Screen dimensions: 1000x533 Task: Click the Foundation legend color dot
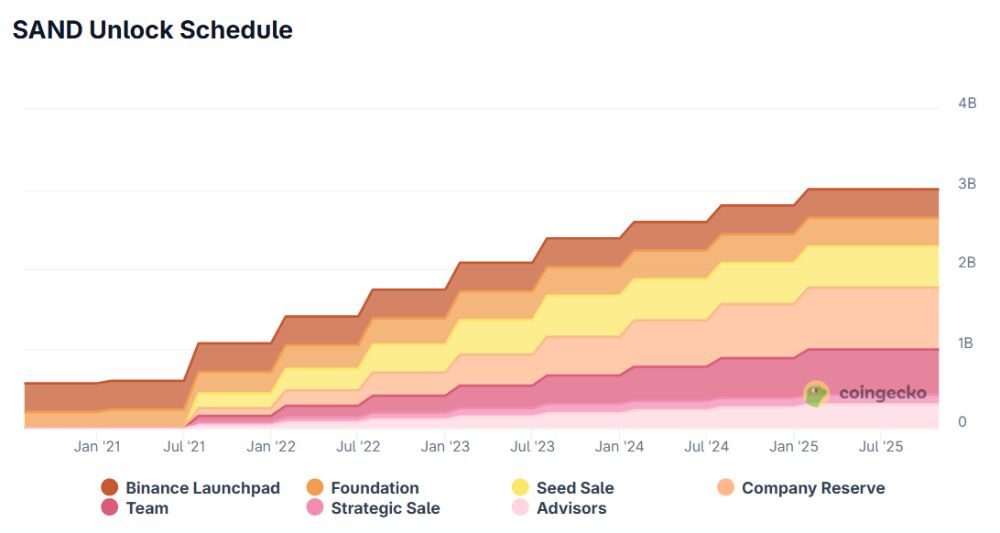point(315,488)
